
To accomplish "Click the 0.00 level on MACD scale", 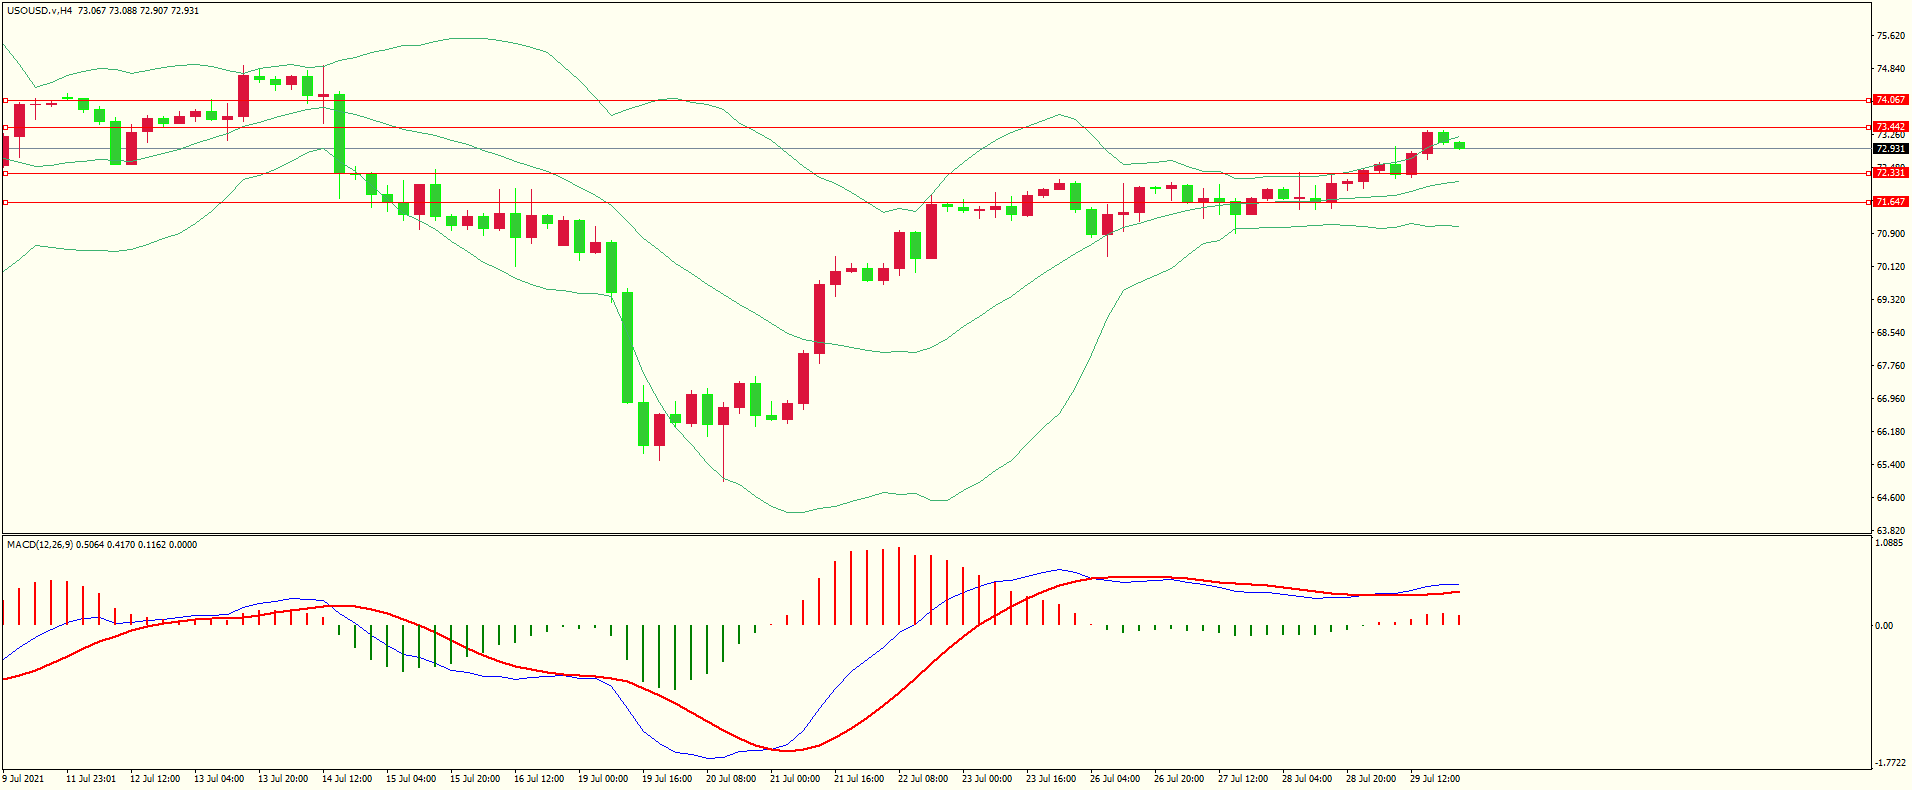I will click(x=1883, y=626).
